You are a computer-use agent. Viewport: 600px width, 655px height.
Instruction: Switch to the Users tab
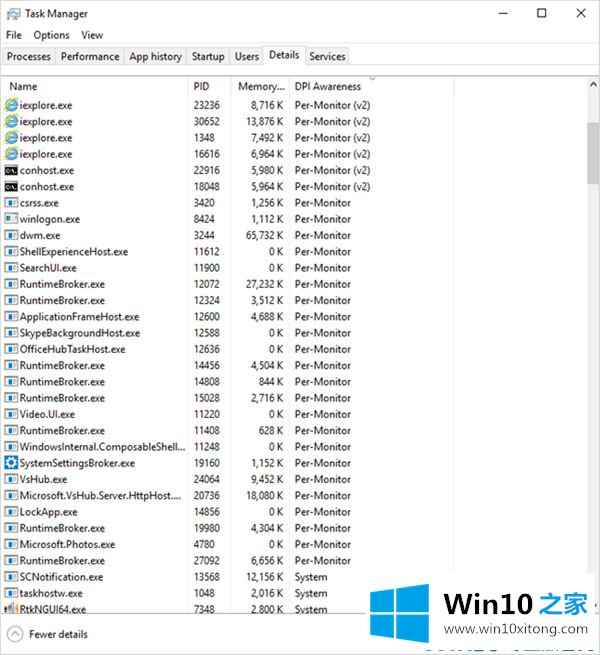[247, 56]
